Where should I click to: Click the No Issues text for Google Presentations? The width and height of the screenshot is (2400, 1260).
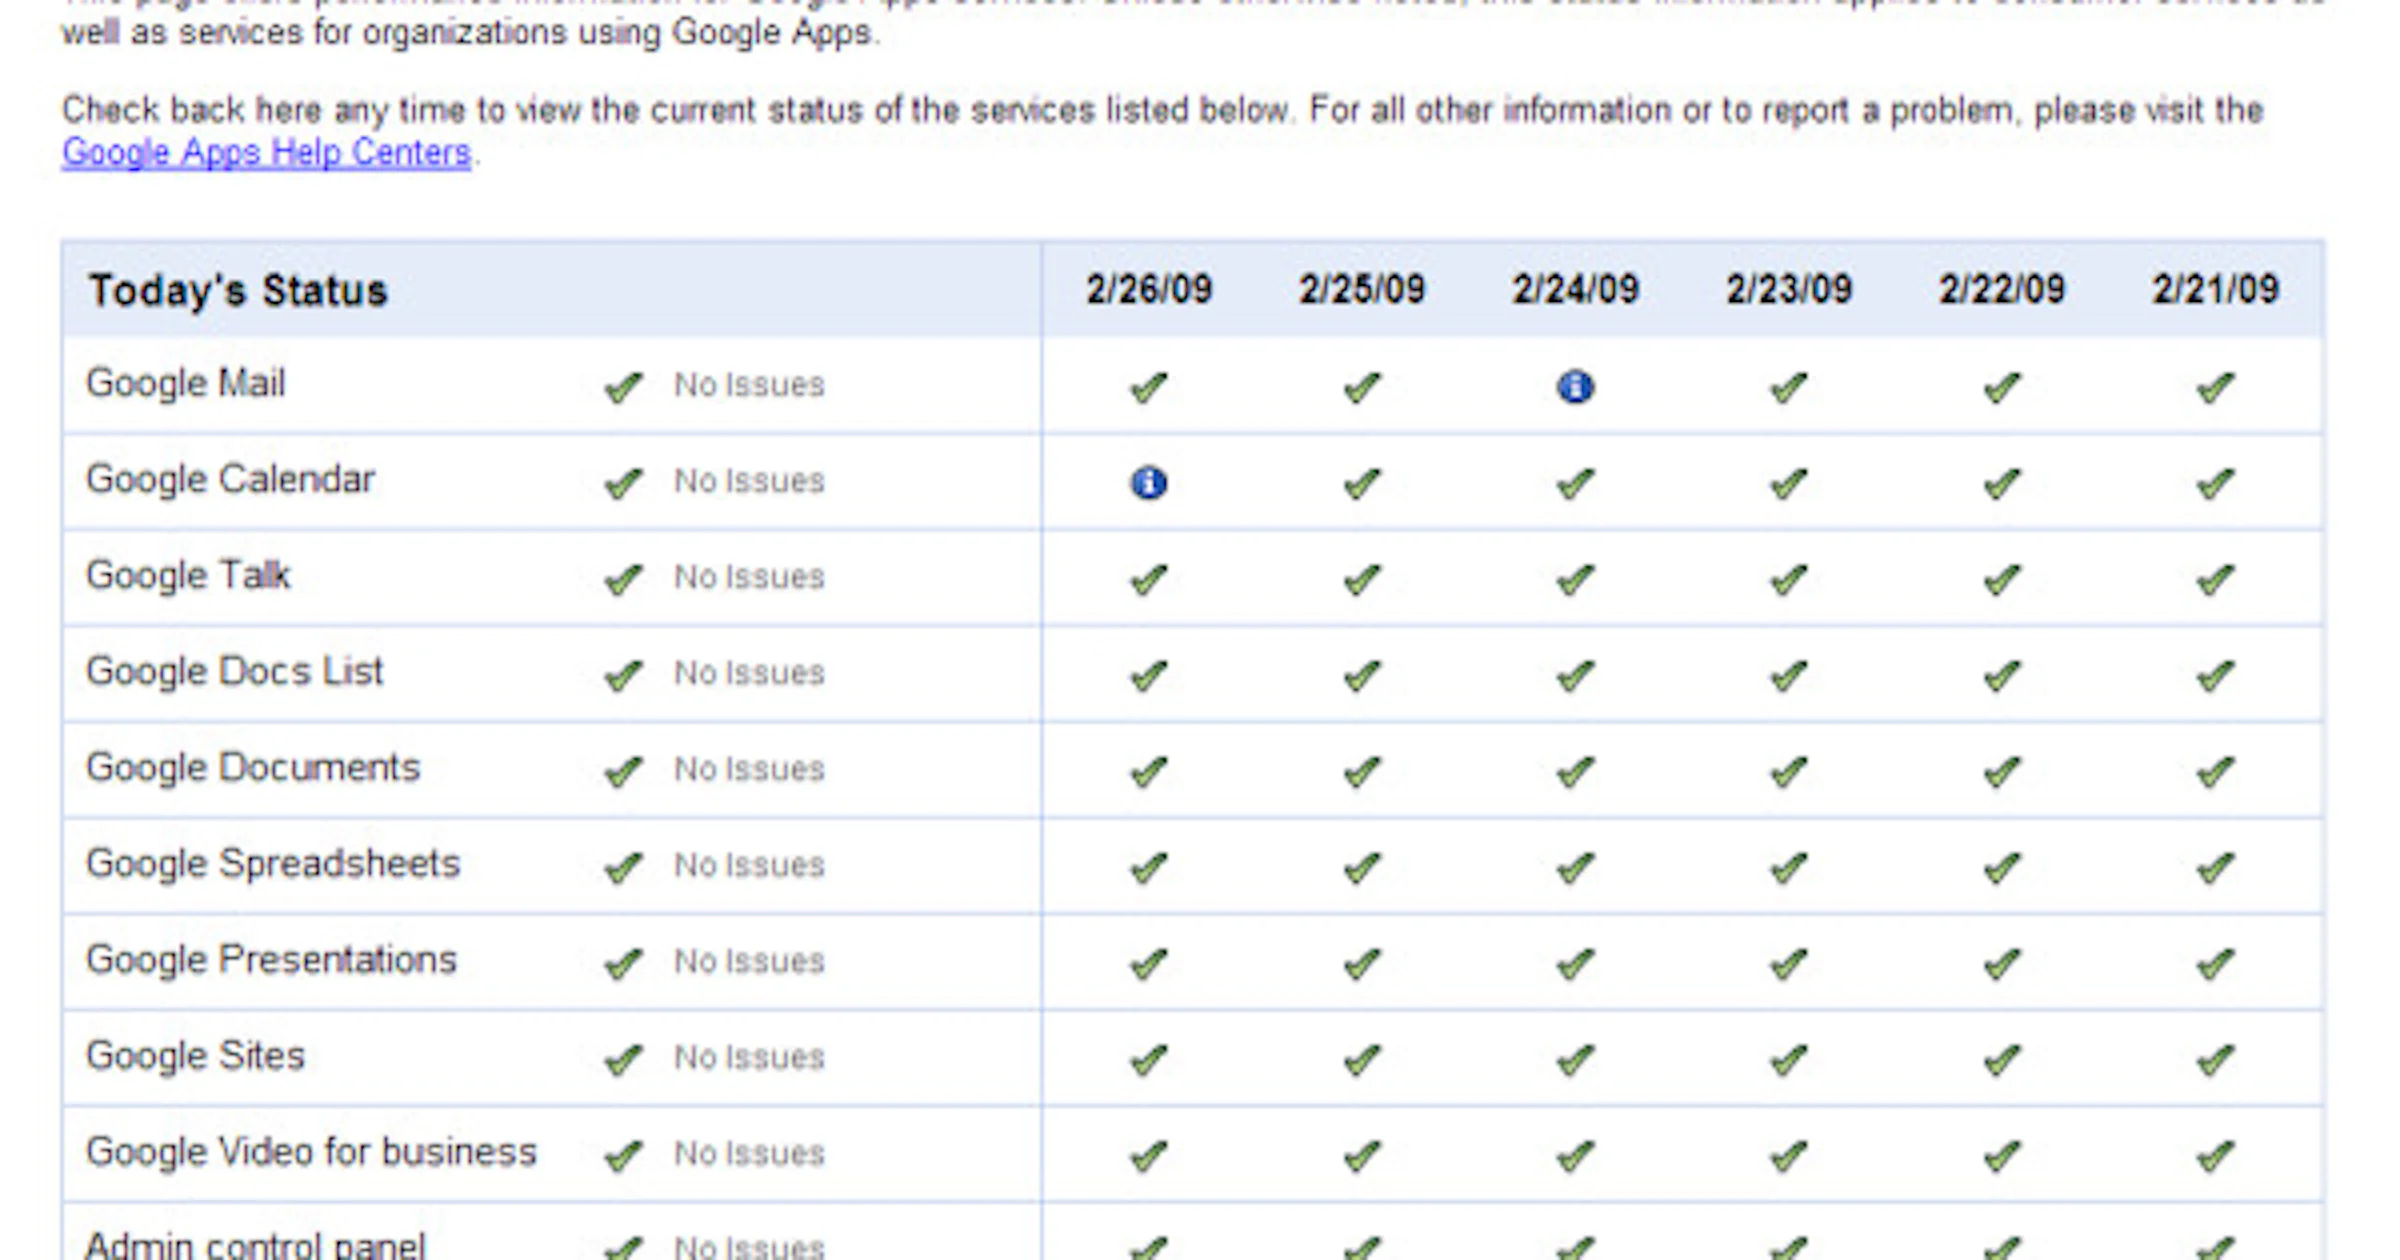pos(749,961)
